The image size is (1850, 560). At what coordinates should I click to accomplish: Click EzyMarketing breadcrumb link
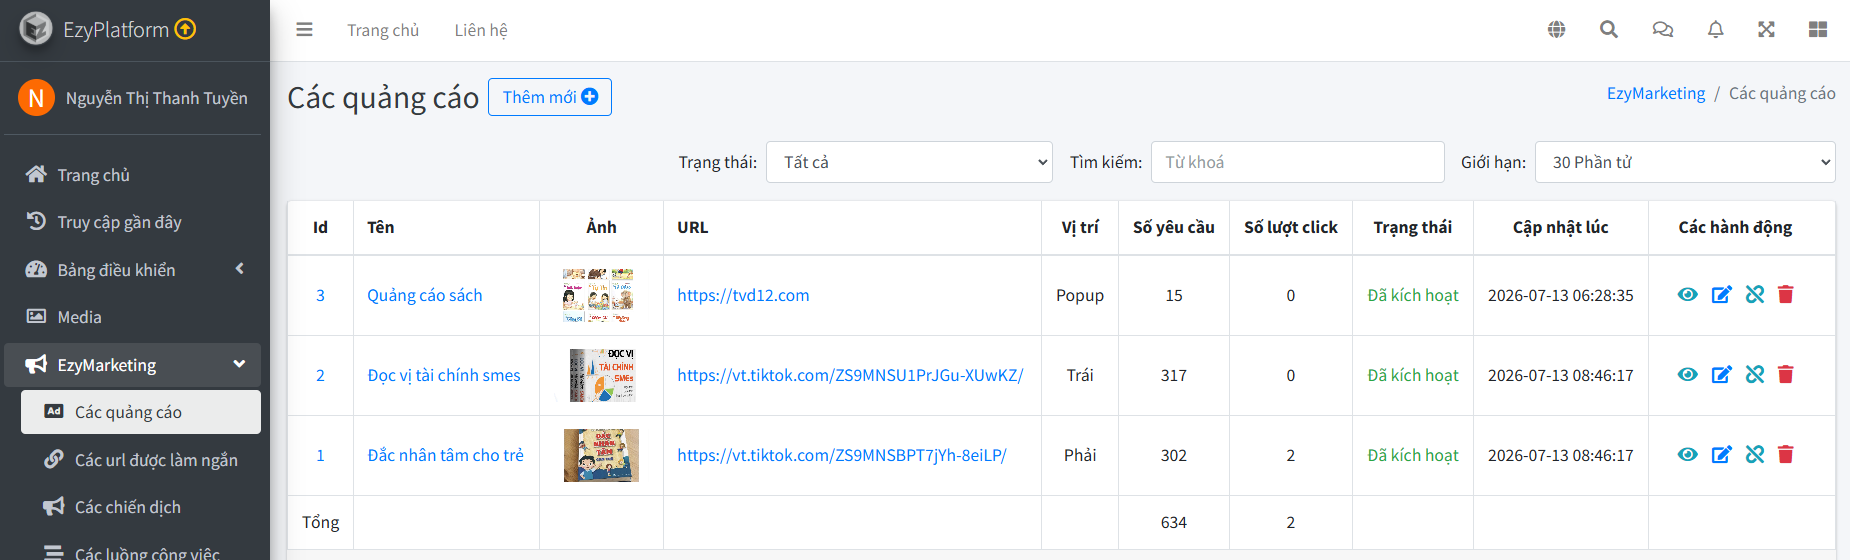1656,93
